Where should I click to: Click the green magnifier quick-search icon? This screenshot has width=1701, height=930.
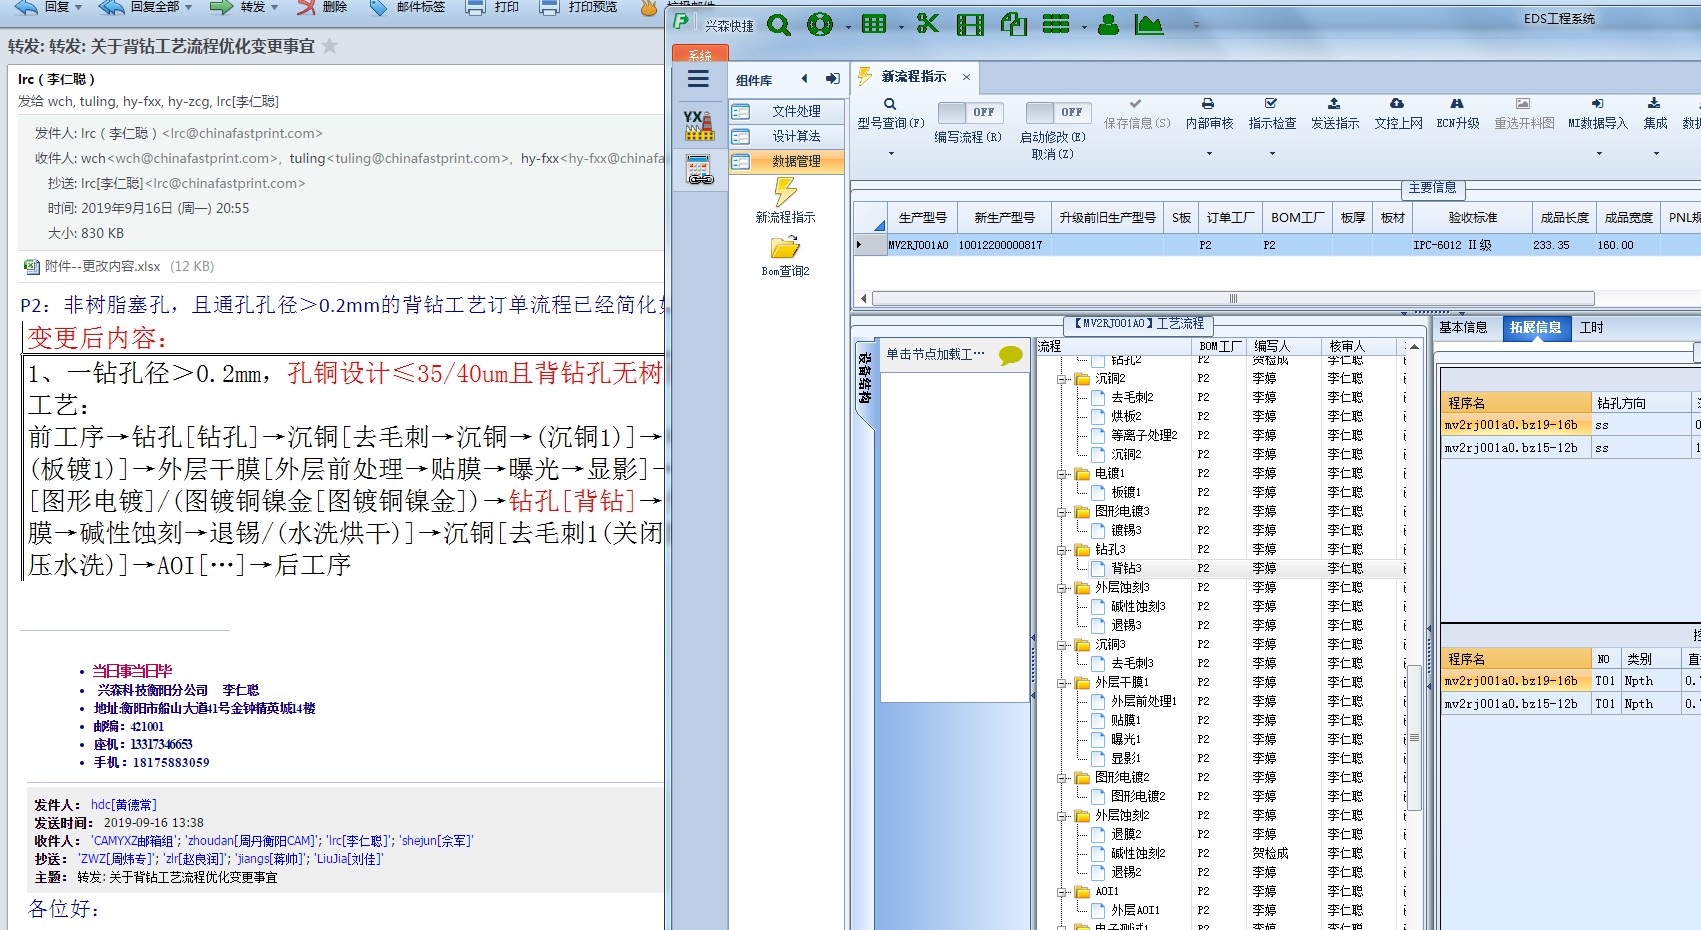pyautogui.click(x=779, y=25)
